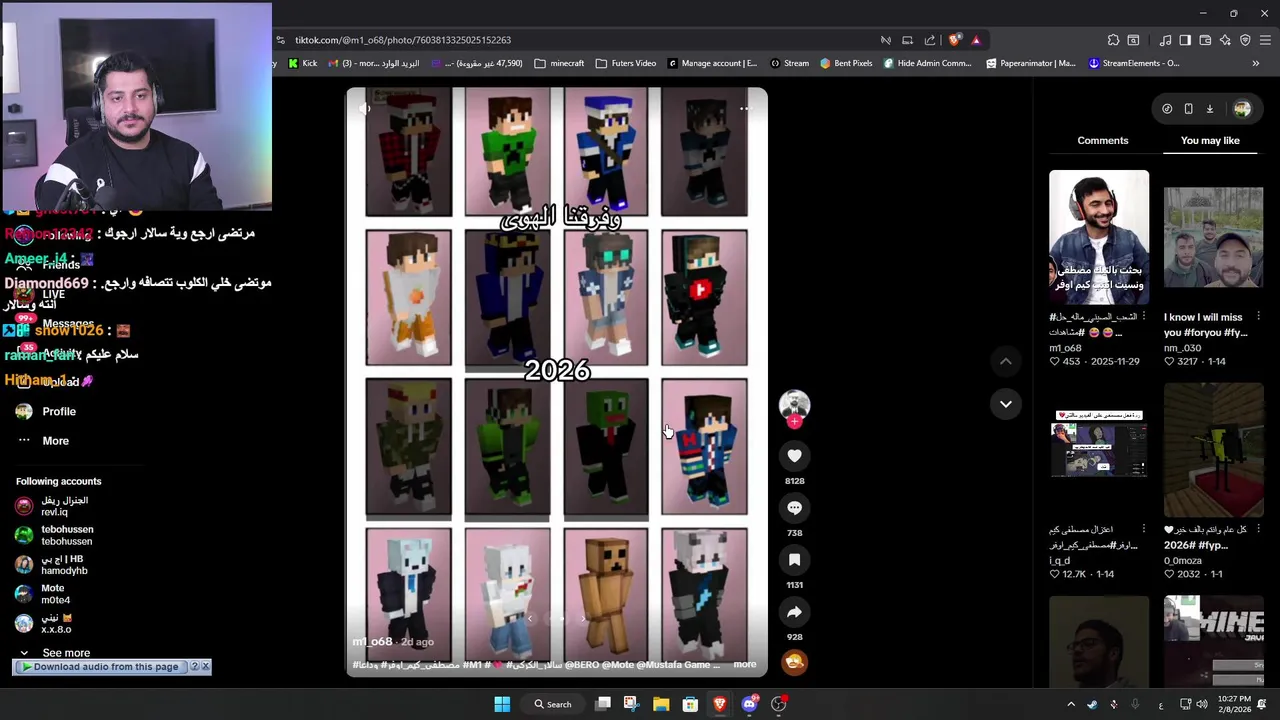Open browser menu hamburger button

pos(1265,40)
